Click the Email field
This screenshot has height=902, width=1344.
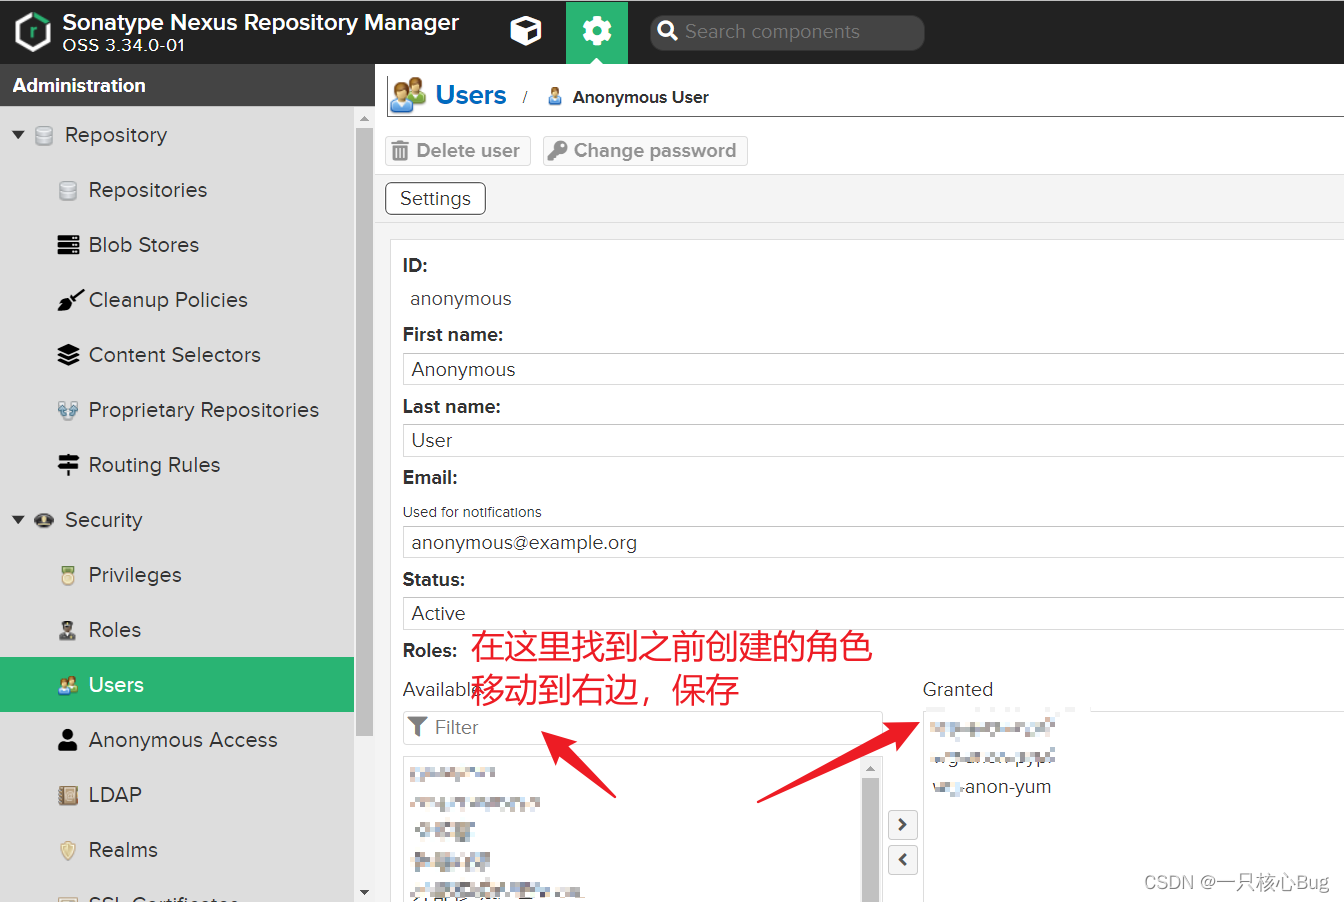coord(873,542)
